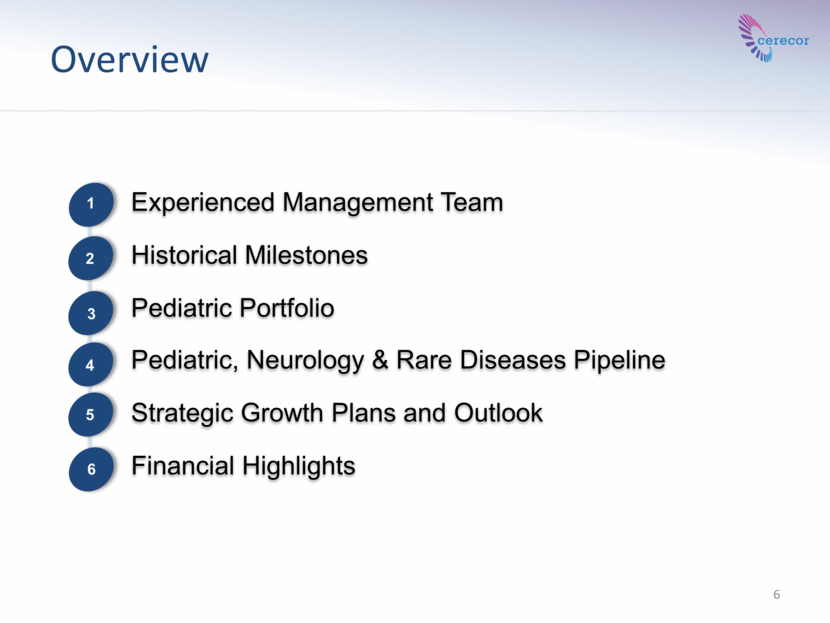Click the number 4 circle bullet
Screen dimensions: 830x623
click(x=91, y=364)
